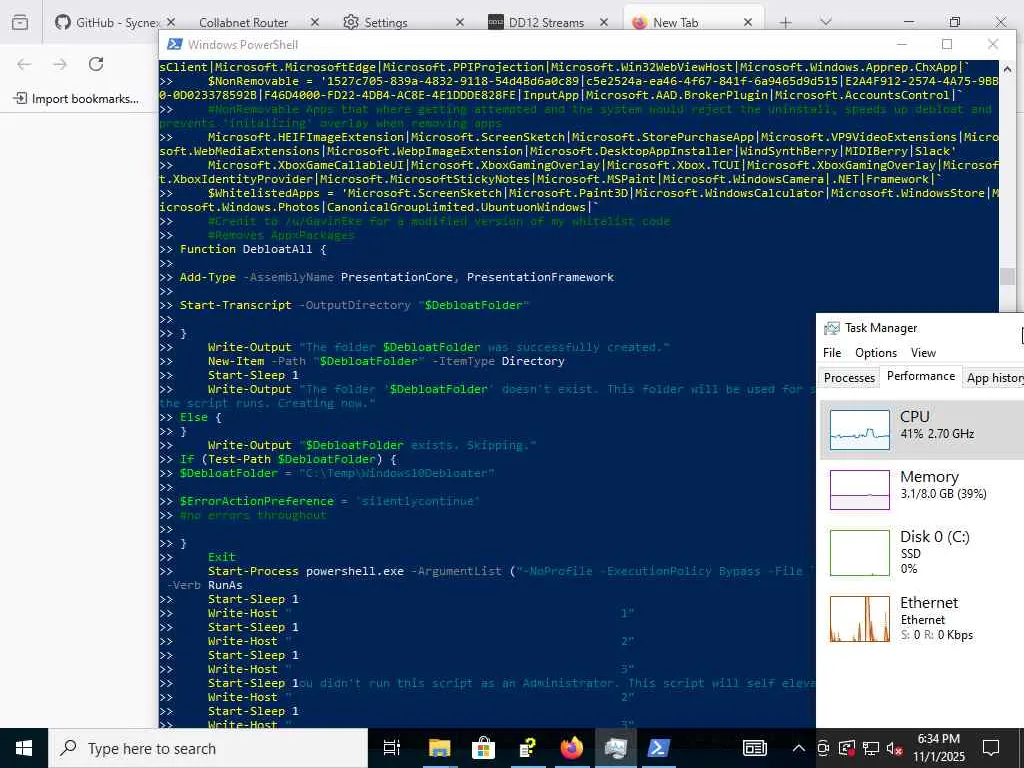
Task: Reload the current Firefox page
Action: [x=96, y=64]
